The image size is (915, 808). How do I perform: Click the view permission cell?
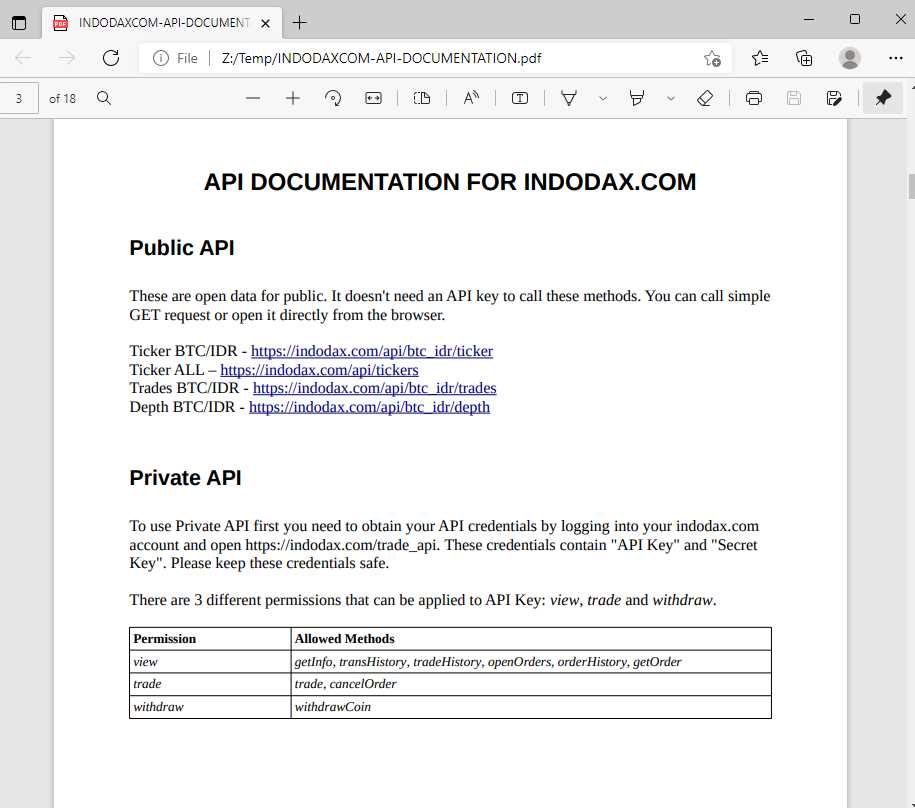click(x=210, y=662)
